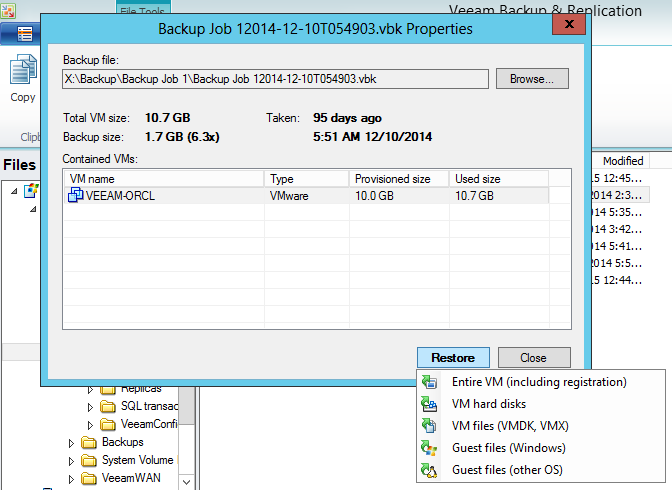Click the Entire VM restore icon

429,382
